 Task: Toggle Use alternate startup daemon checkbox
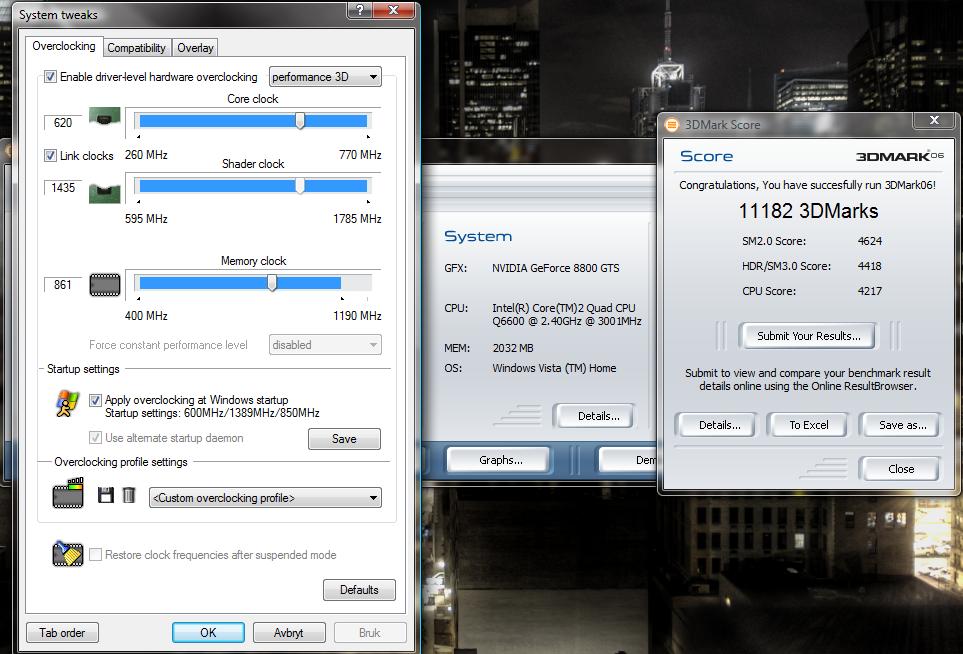point(95,438)
